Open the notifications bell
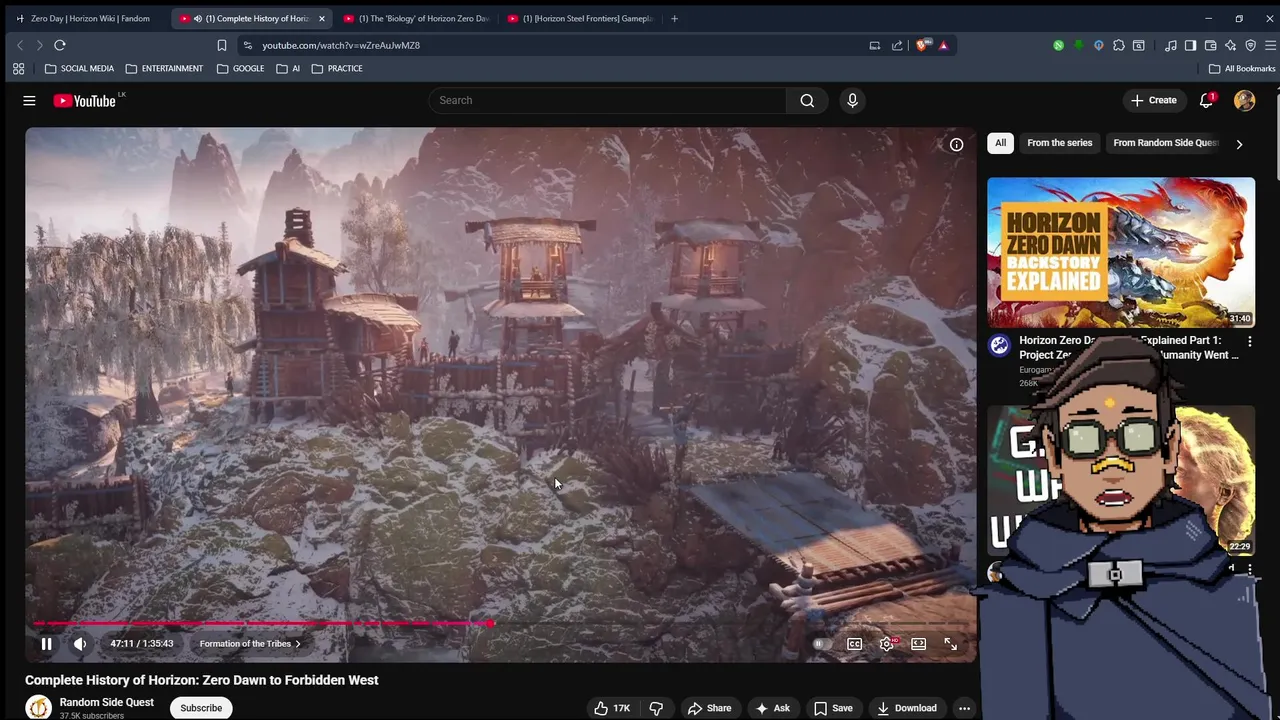Image resolution: width=1280 pixels, height=720 pixels. click(1206, 100)
